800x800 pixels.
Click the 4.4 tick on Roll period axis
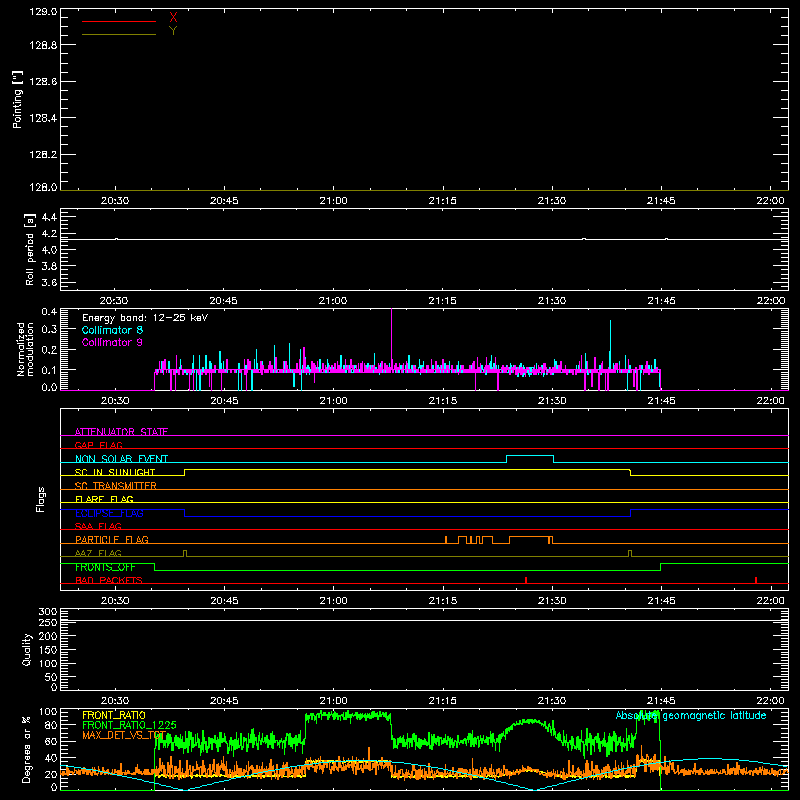[49, 217]
